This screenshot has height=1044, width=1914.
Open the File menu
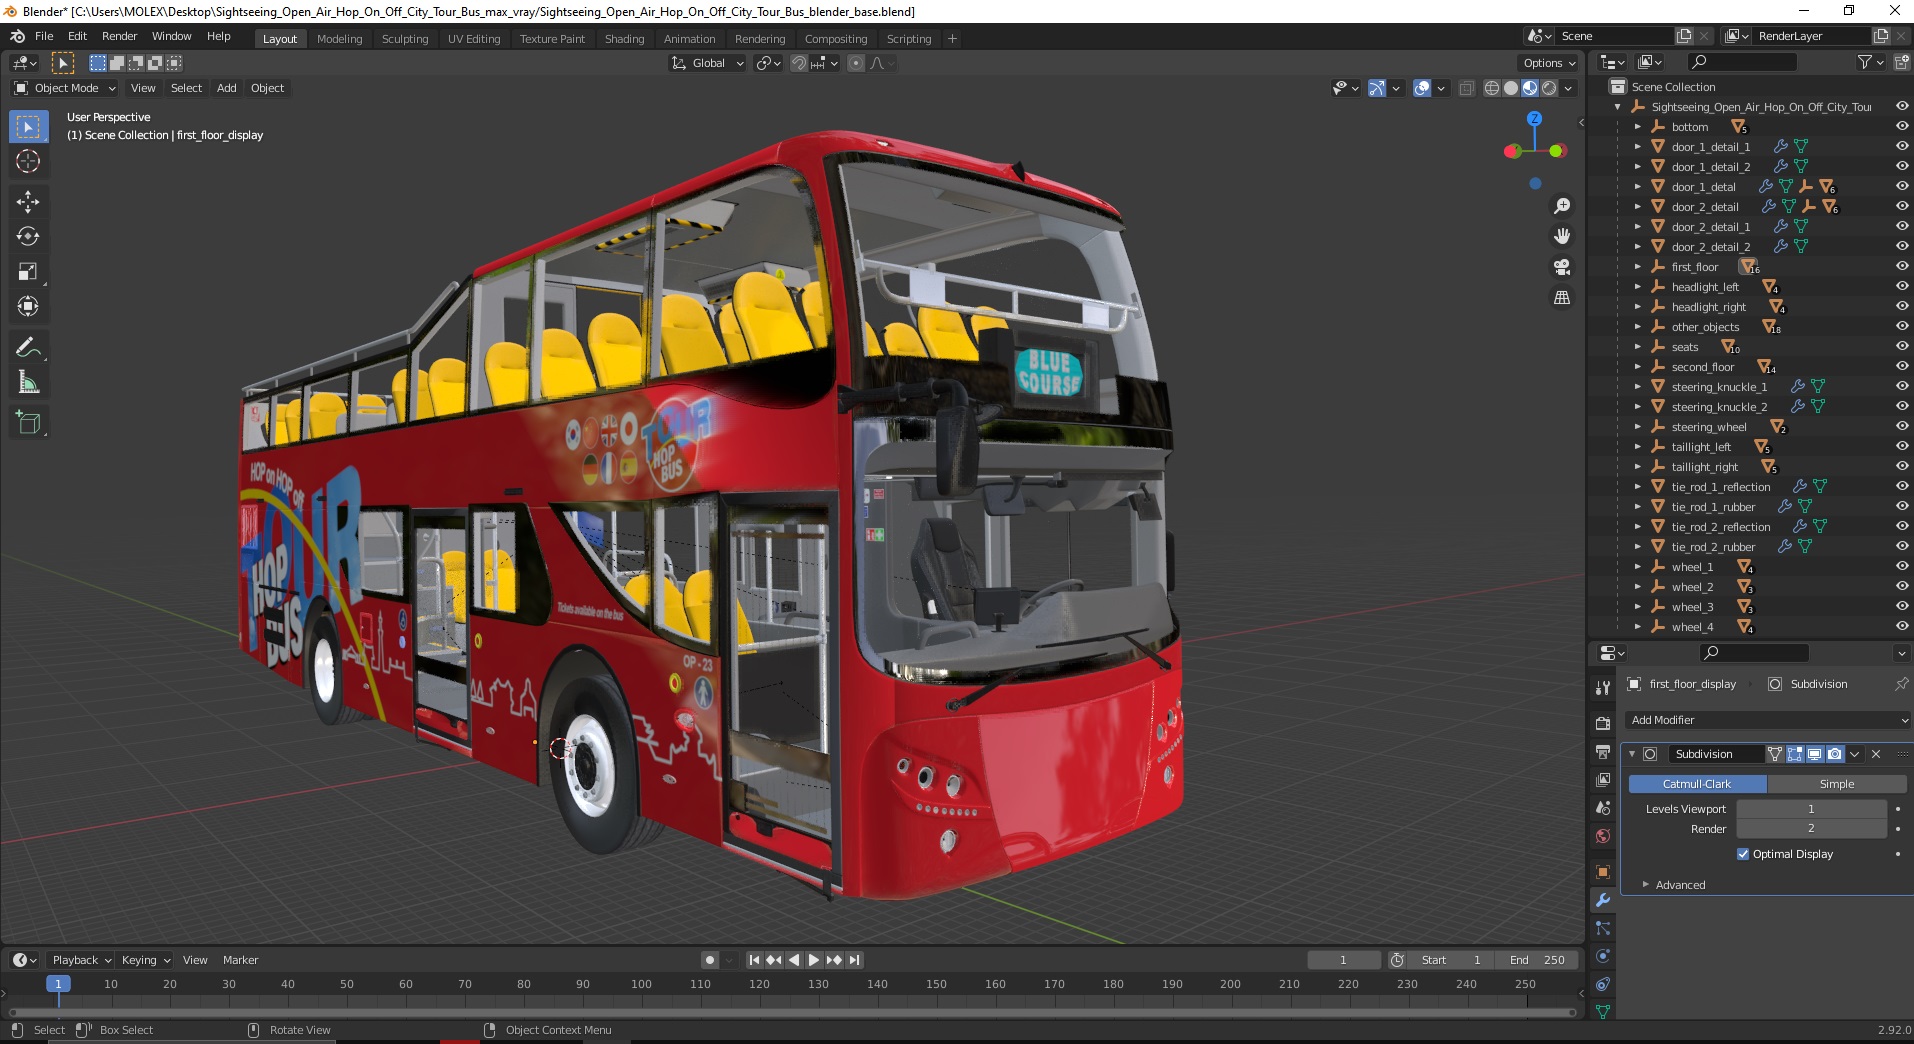click(x=44, y=36)
